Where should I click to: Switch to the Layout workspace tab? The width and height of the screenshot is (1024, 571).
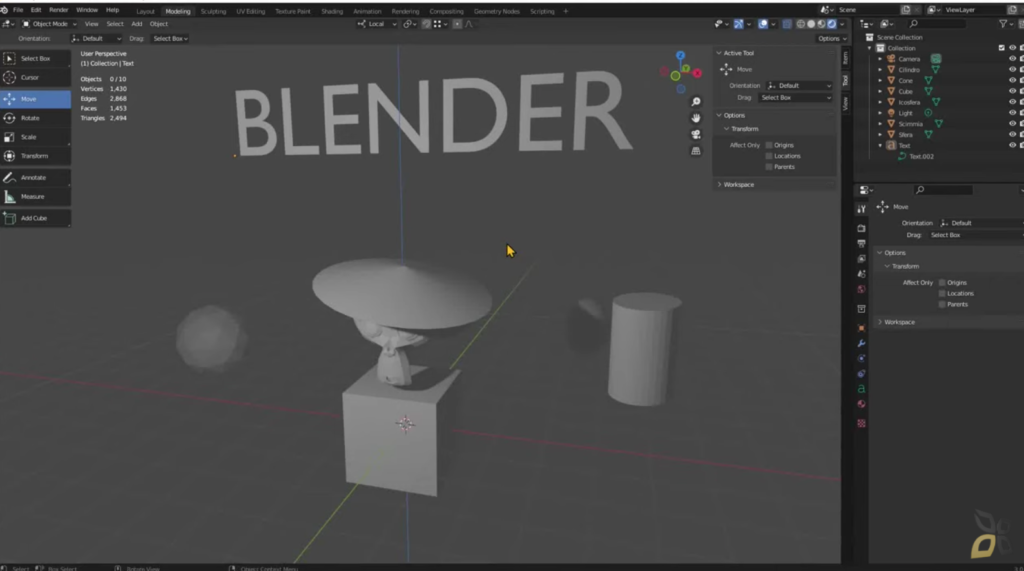coord(146,11)
